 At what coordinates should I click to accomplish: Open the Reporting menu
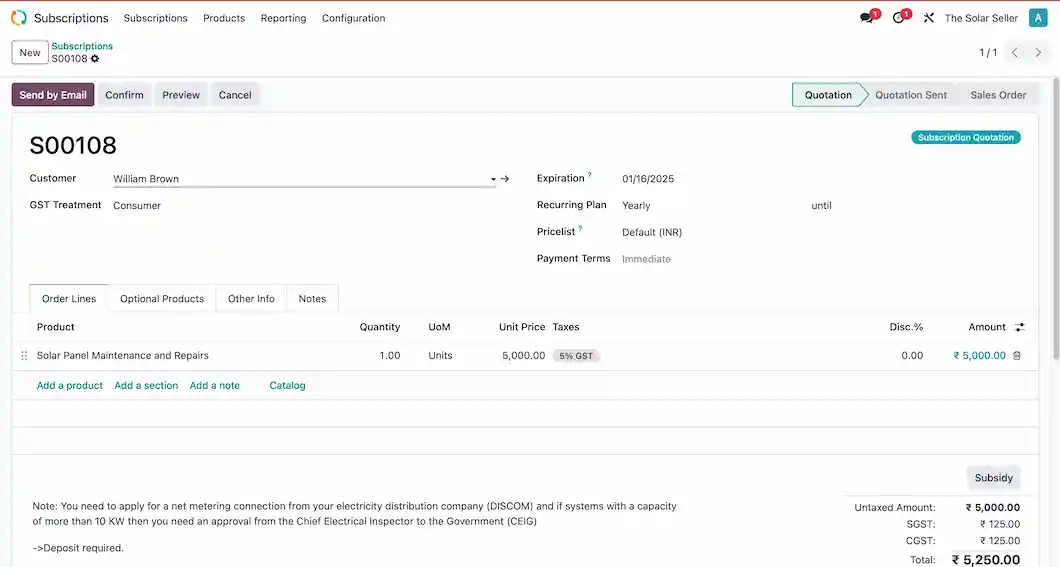283,18
